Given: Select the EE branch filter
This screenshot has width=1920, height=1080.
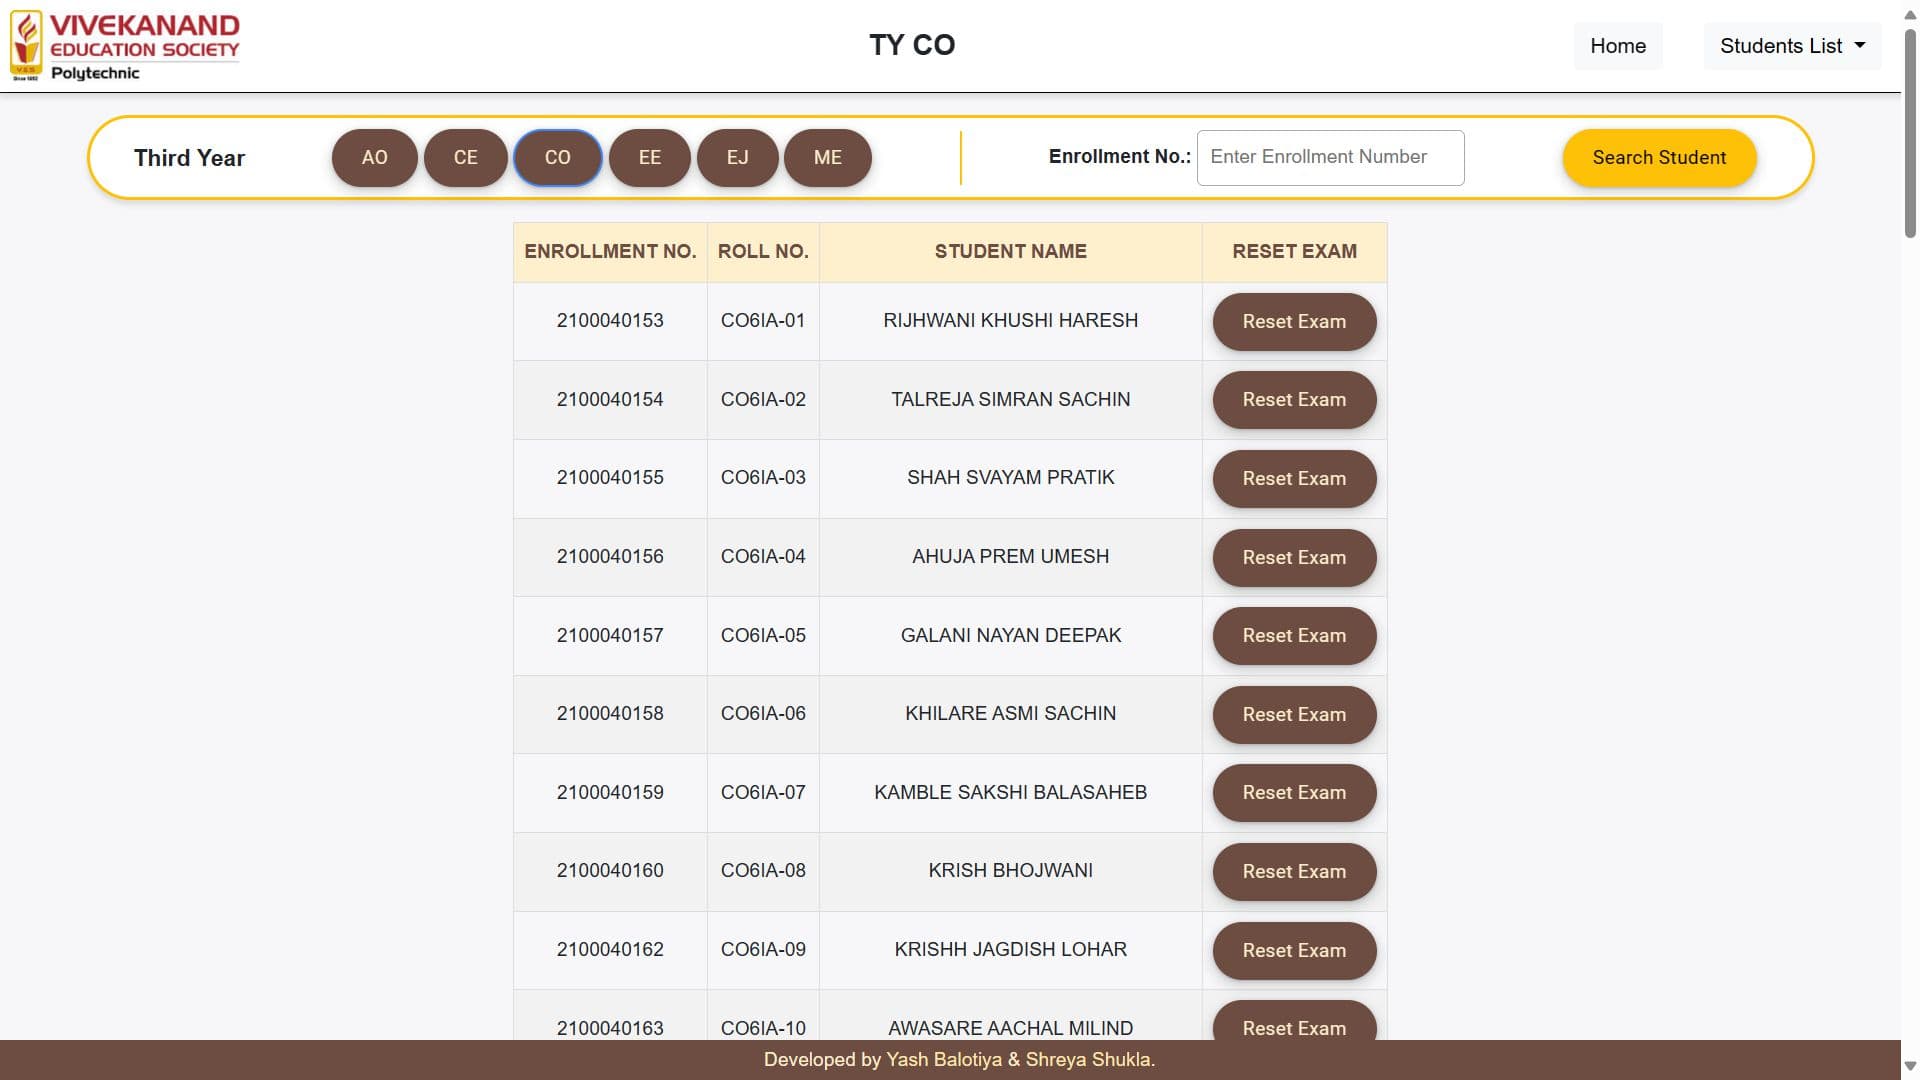Looking at the screenshot, I should (x=649, y=157).
